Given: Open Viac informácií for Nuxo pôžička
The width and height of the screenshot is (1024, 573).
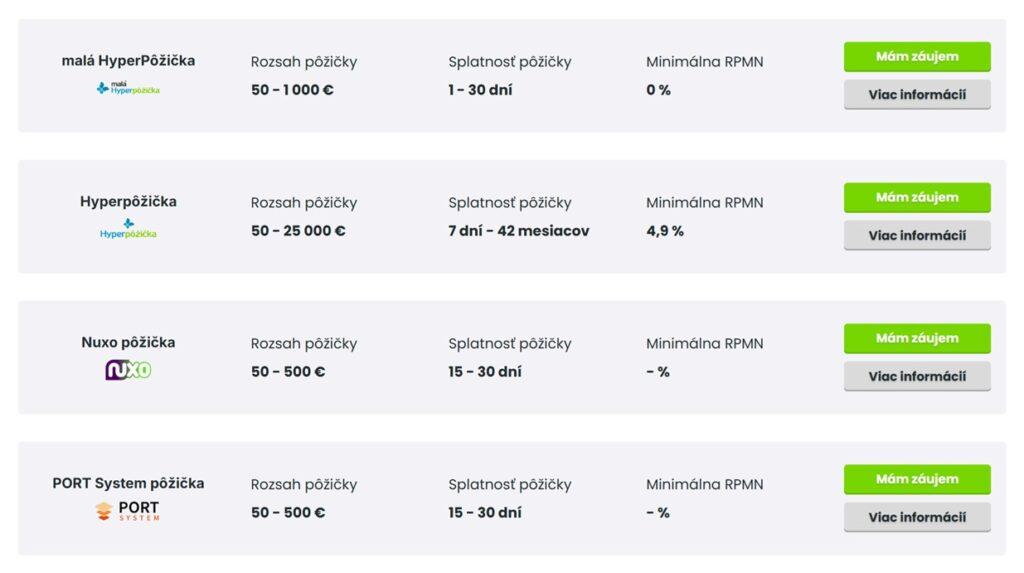Looking at the screenshot, I should tap(917, 377).
